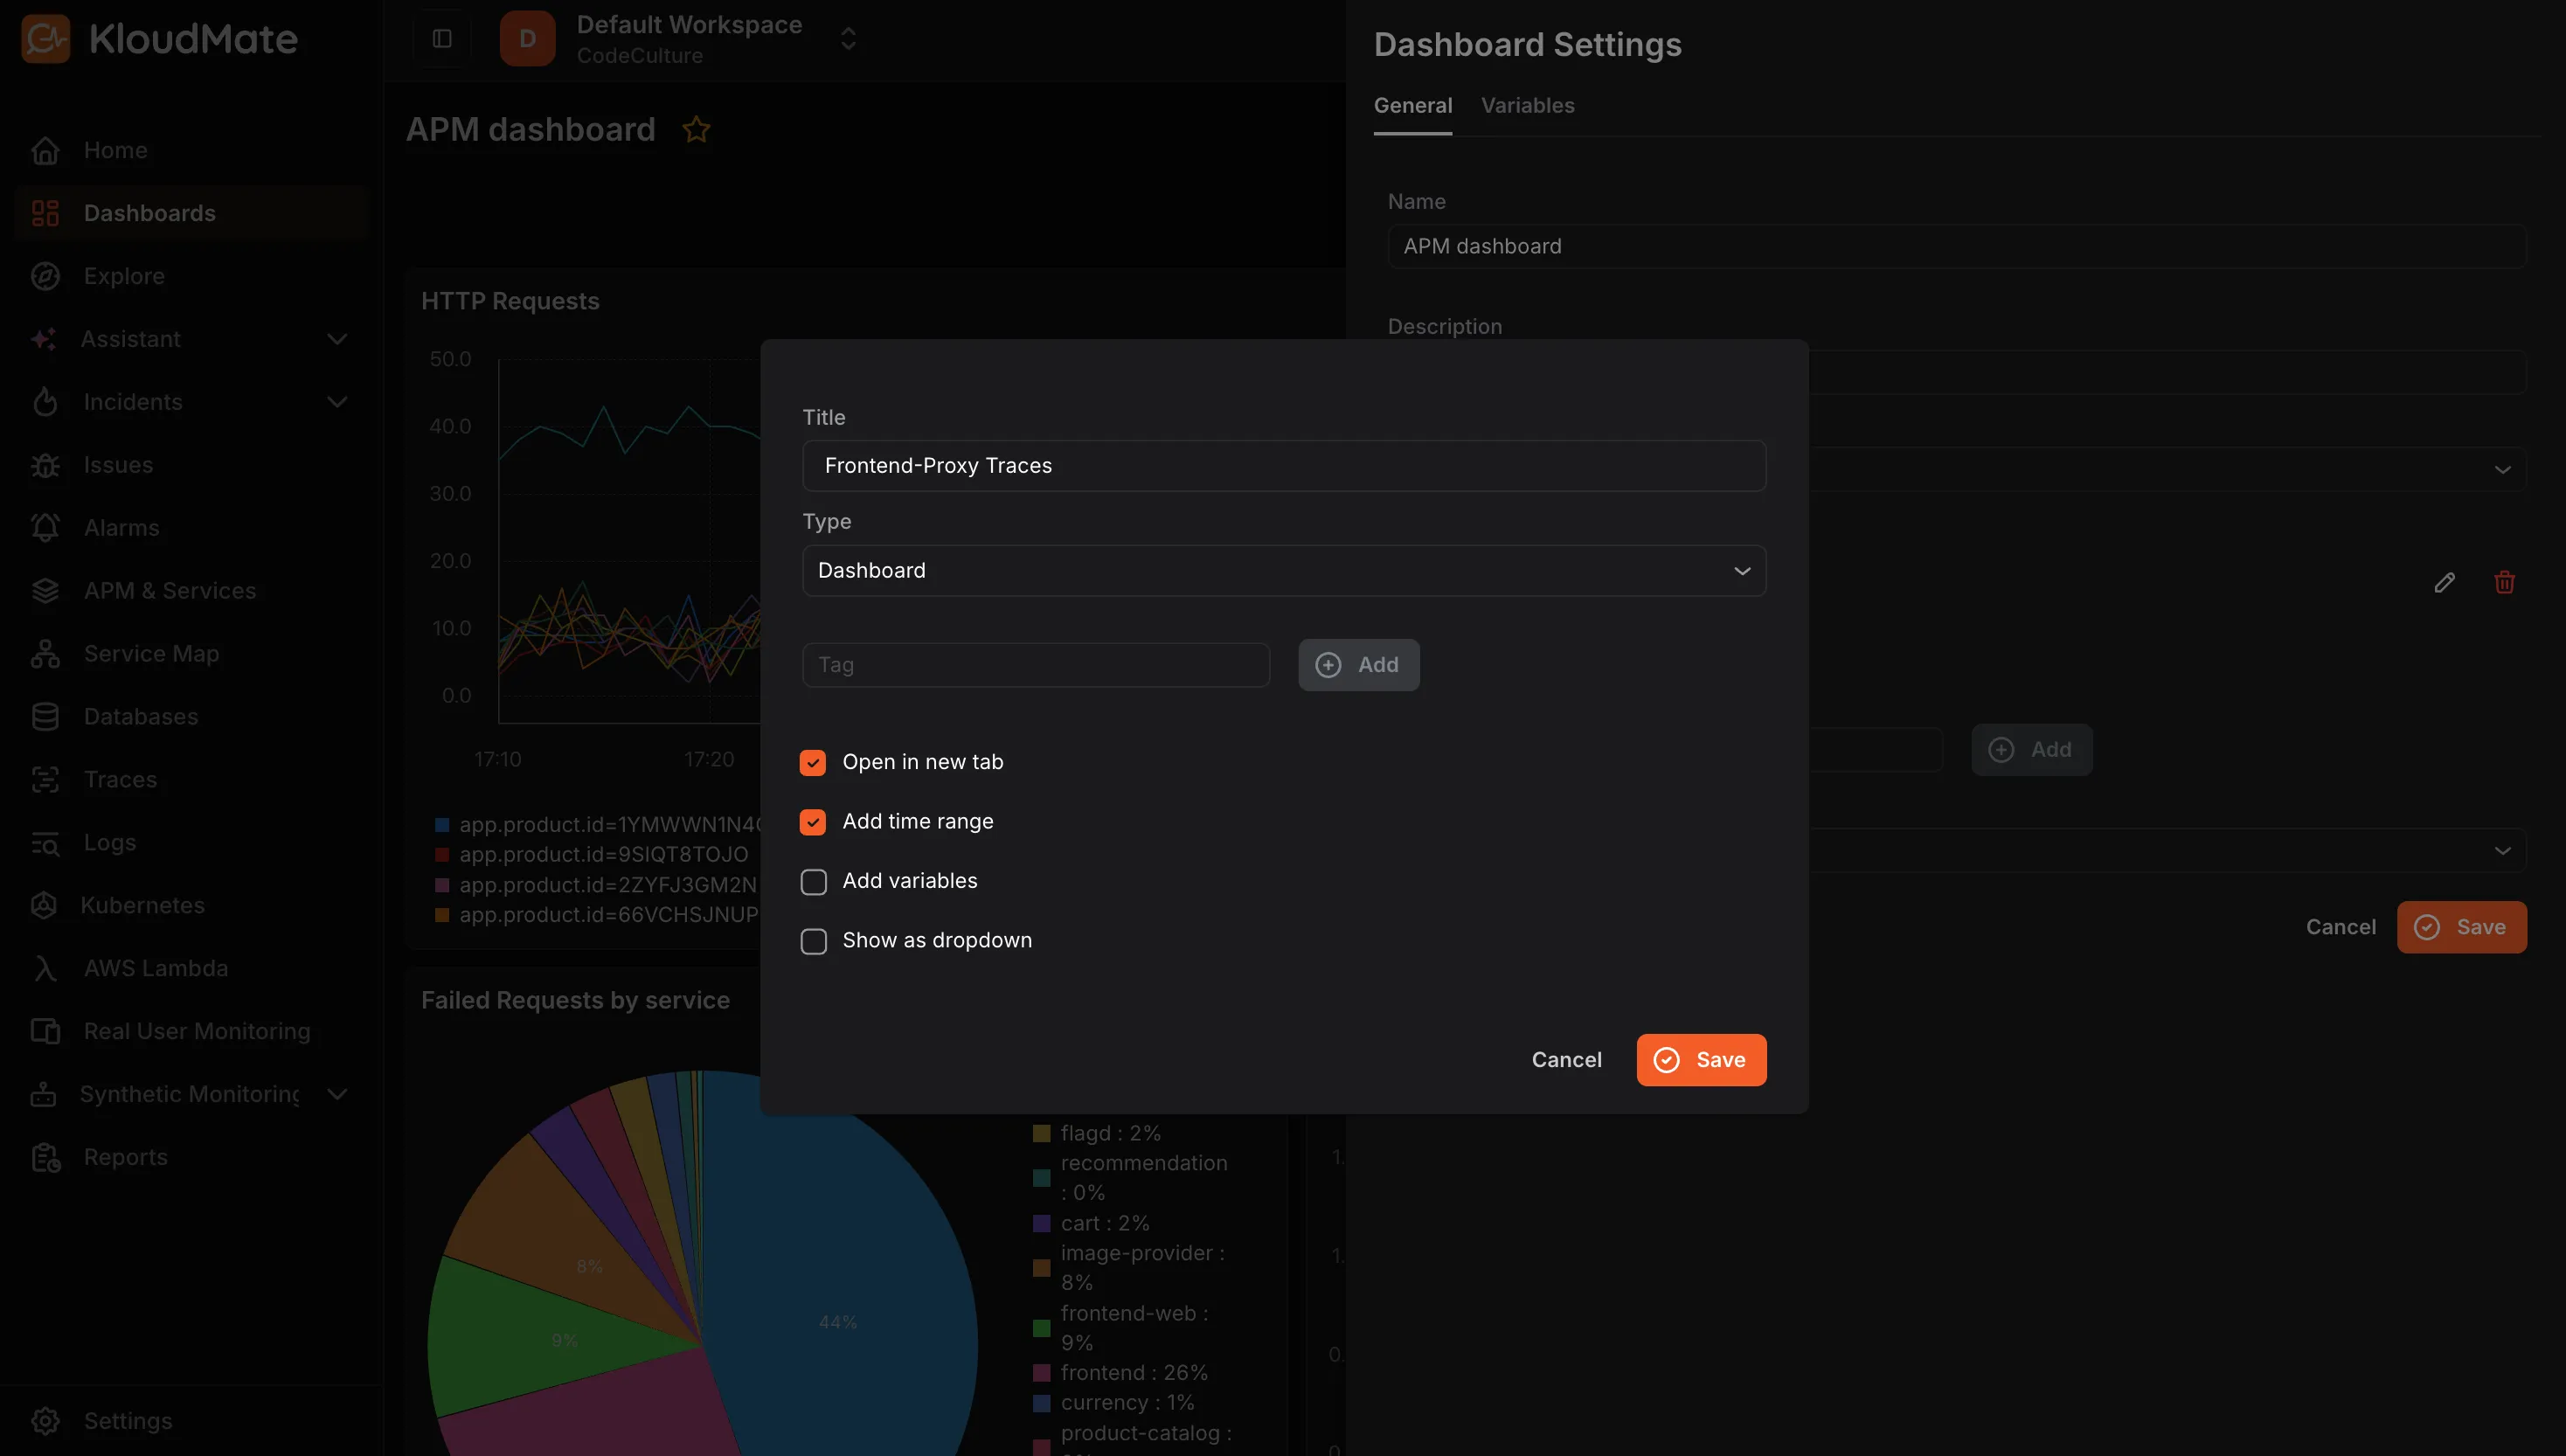Enable Show as dropdown checkbox
The image size is (2566, 1456).
click(x=813, y=942)
